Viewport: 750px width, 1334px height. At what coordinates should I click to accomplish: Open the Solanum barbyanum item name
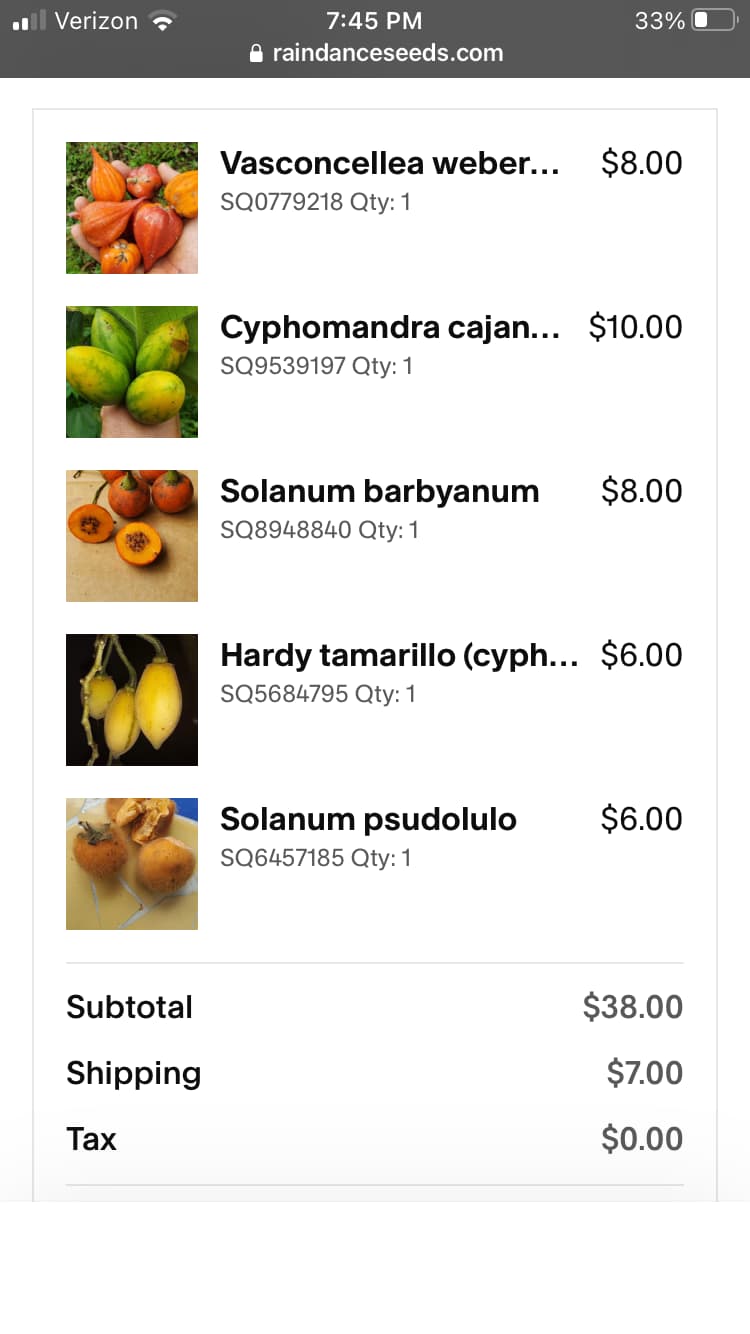click(x=379, y=491)
